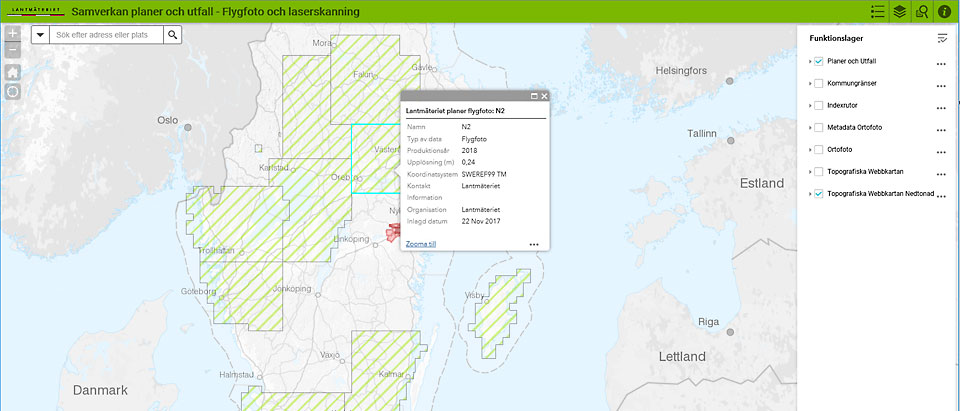This screenshot has width=960, height=411.
Task: Open the info about icon
Action: [x=944, y=12]
